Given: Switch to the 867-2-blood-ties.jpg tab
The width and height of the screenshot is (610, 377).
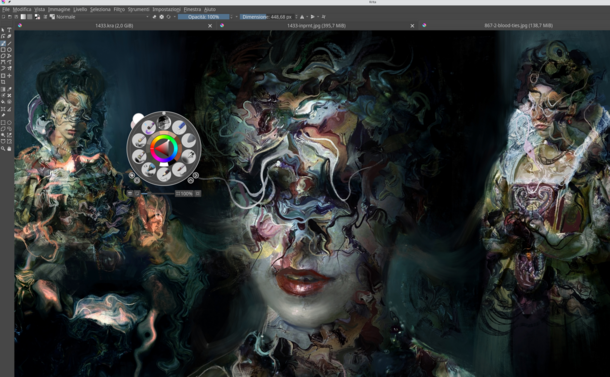Looking at the screenshot, I should click(518, 26).
